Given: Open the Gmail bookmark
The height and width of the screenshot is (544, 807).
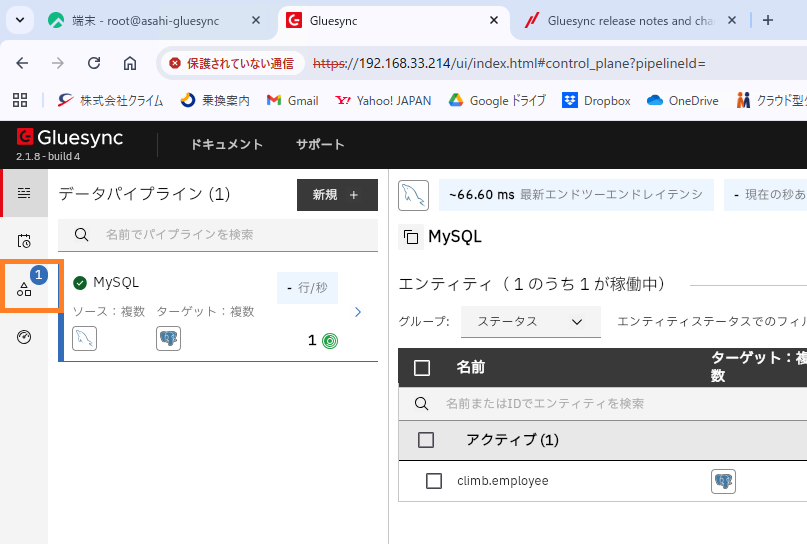Looking at the screenshot, I should pyautogui.click(x=291, y=100).
